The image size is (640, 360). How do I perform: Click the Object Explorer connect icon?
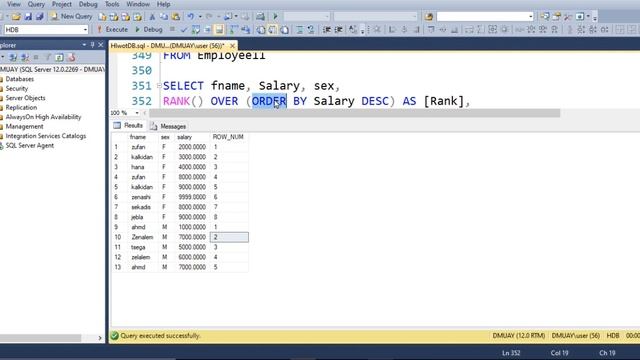point(13,58)
